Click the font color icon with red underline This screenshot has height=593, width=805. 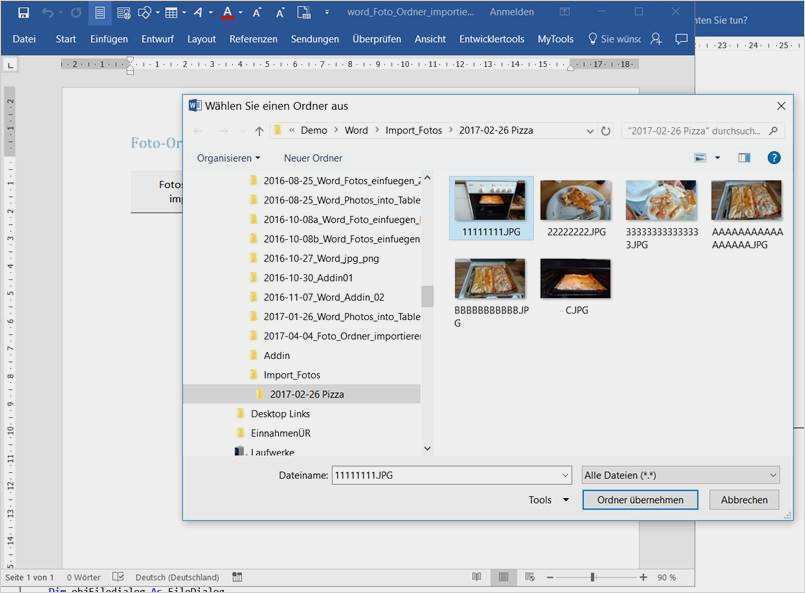[227, 12]
